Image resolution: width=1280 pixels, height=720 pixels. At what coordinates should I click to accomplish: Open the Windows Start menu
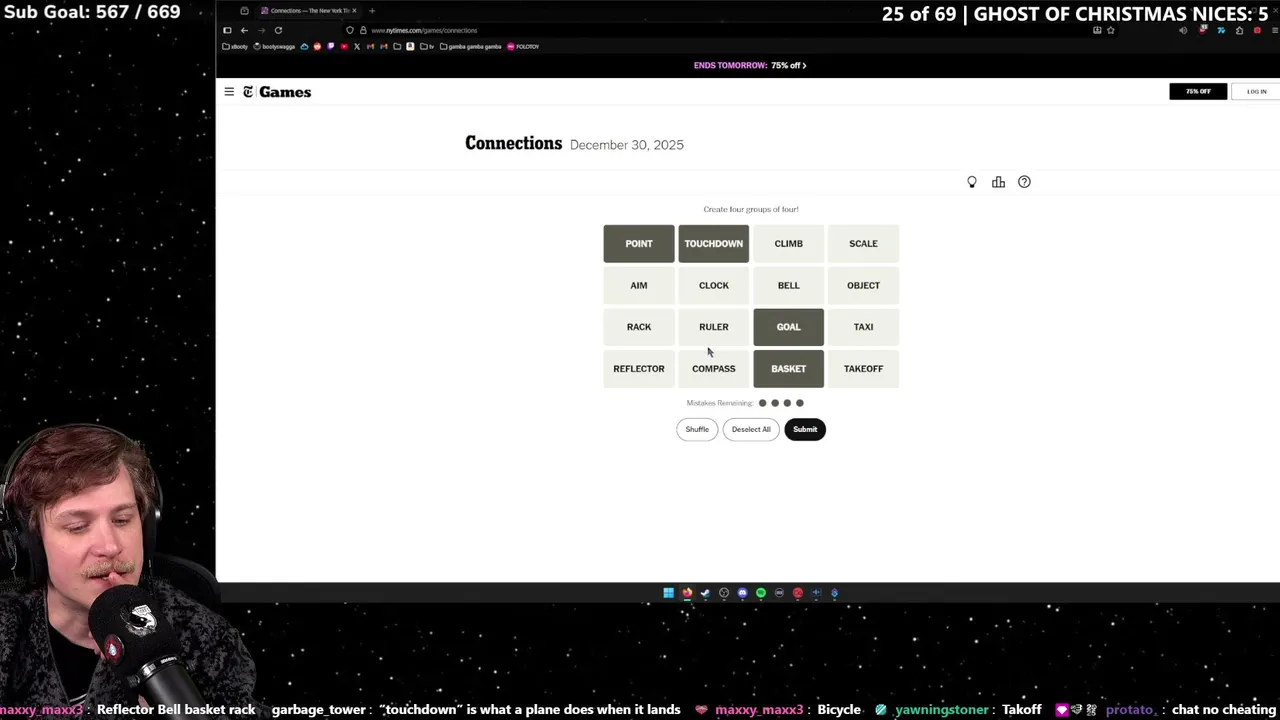669,593
